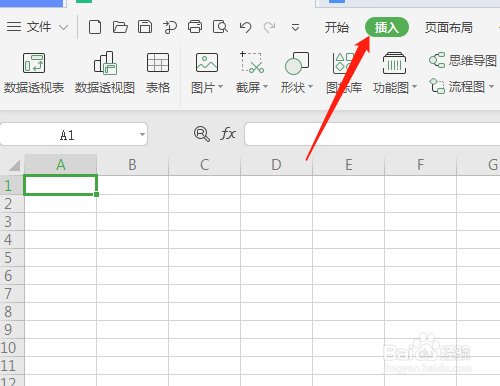Click the 图片 picture icon
This screenshot has height=386, width=500.
point(207,63)
